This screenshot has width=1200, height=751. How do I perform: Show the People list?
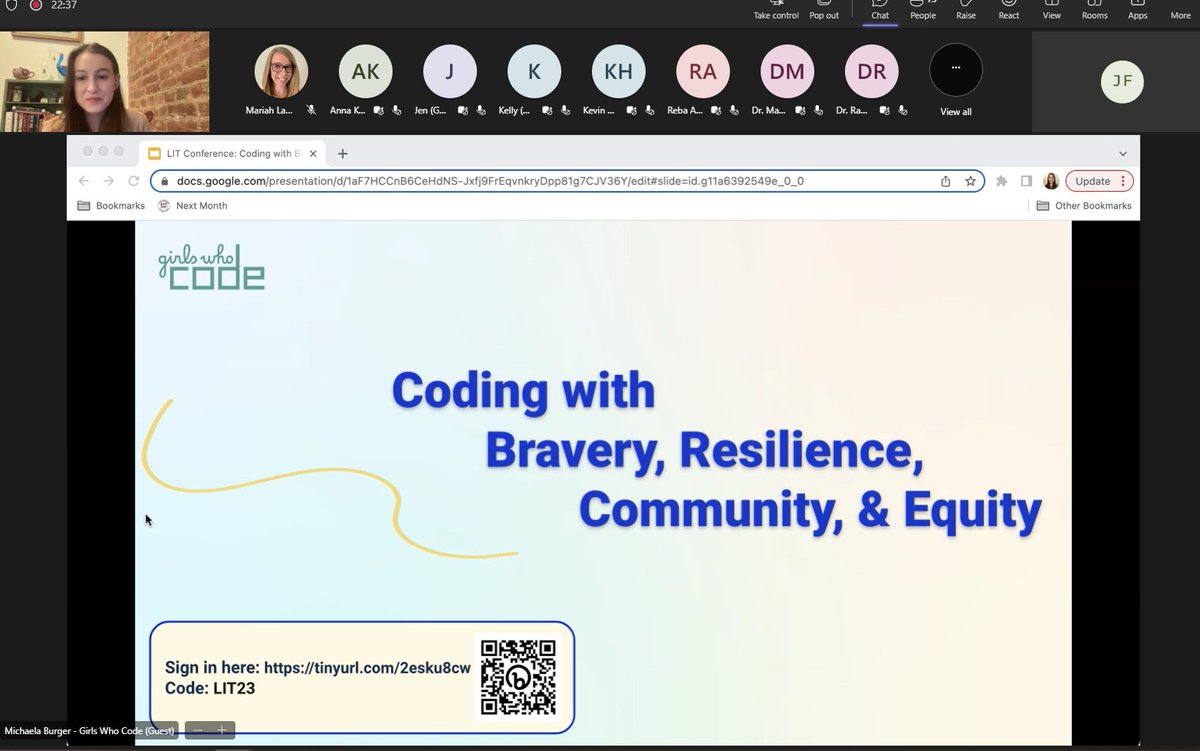click(923, 10)
